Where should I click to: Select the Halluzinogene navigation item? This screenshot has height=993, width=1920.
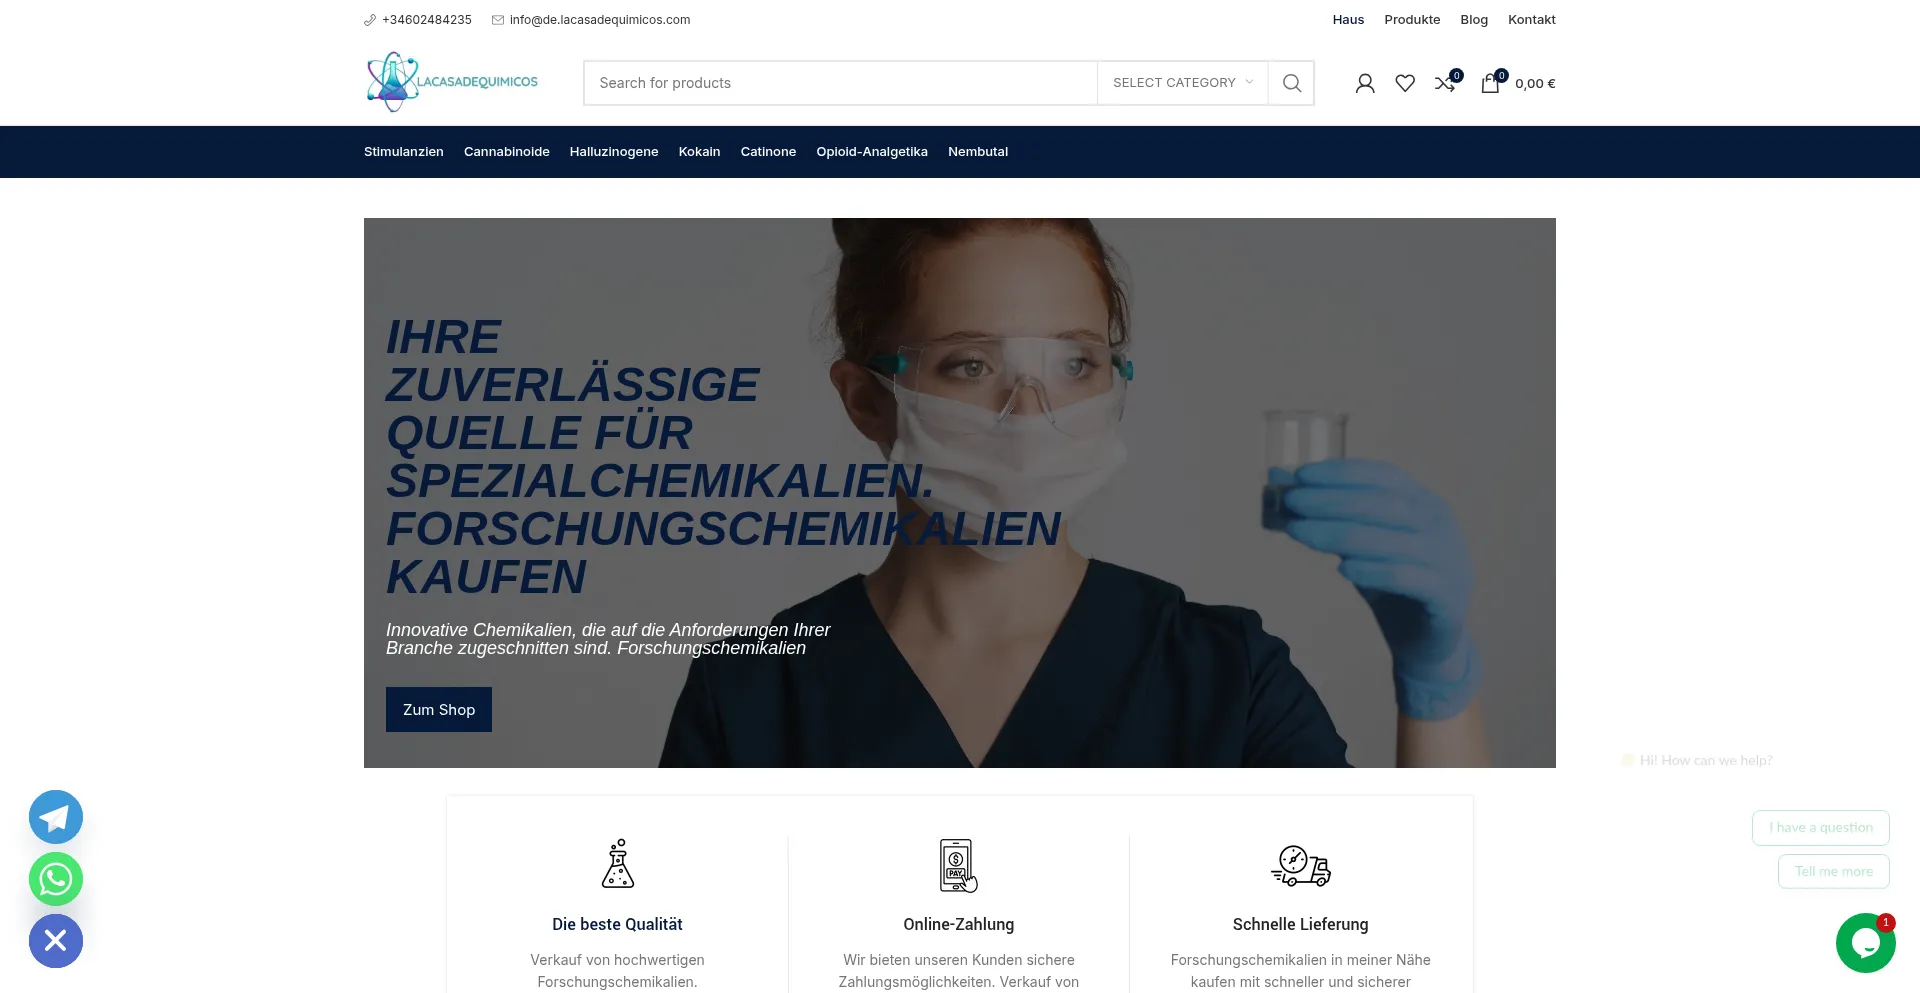[613, 151]
